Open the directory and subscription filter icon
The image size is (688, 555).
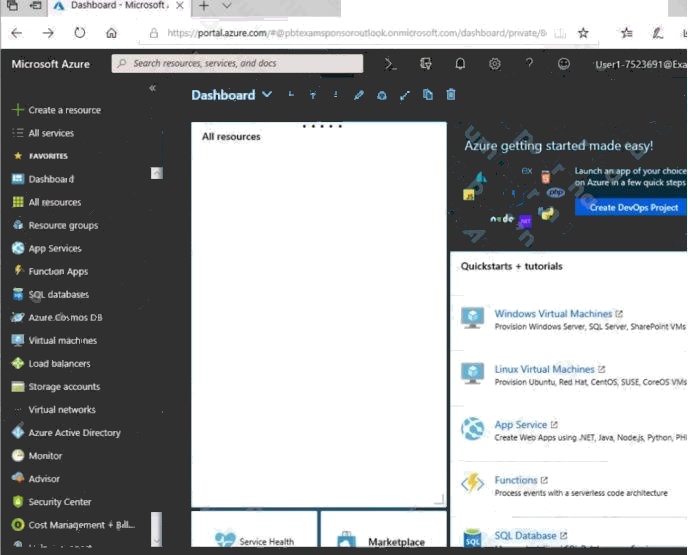[x=426, y=64]
